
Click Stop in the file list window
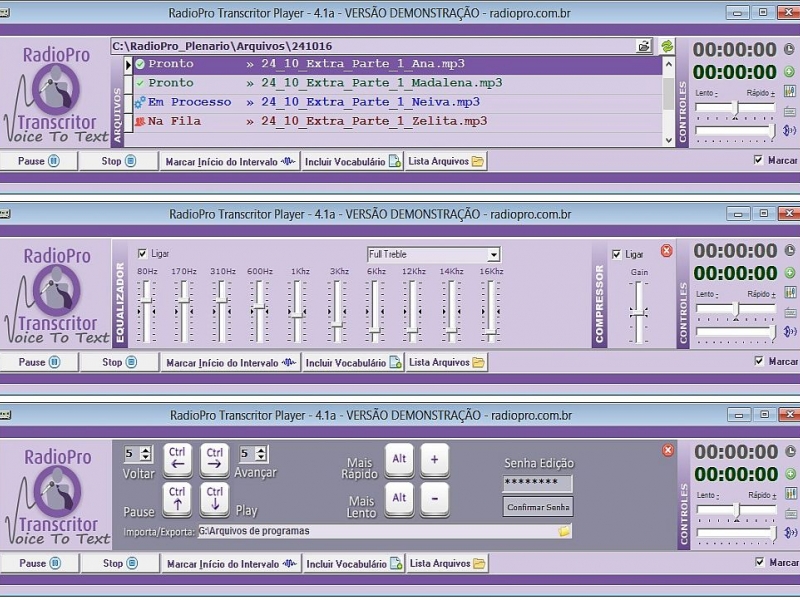tap(119, 161)
